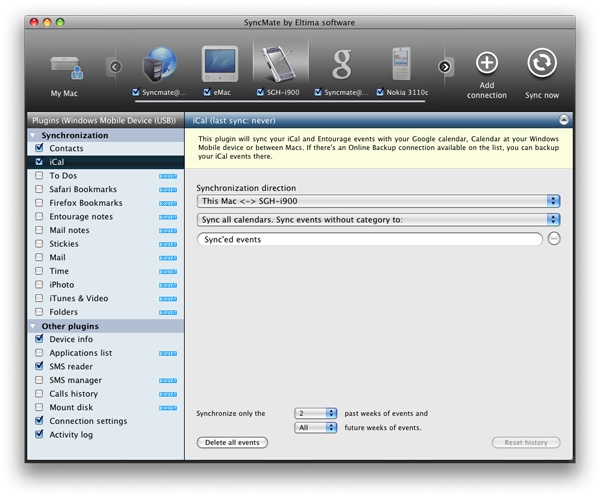Uncheck the SGH-i900 connection checkbox
The image size is (600, 497).
(x=260, y=92)
